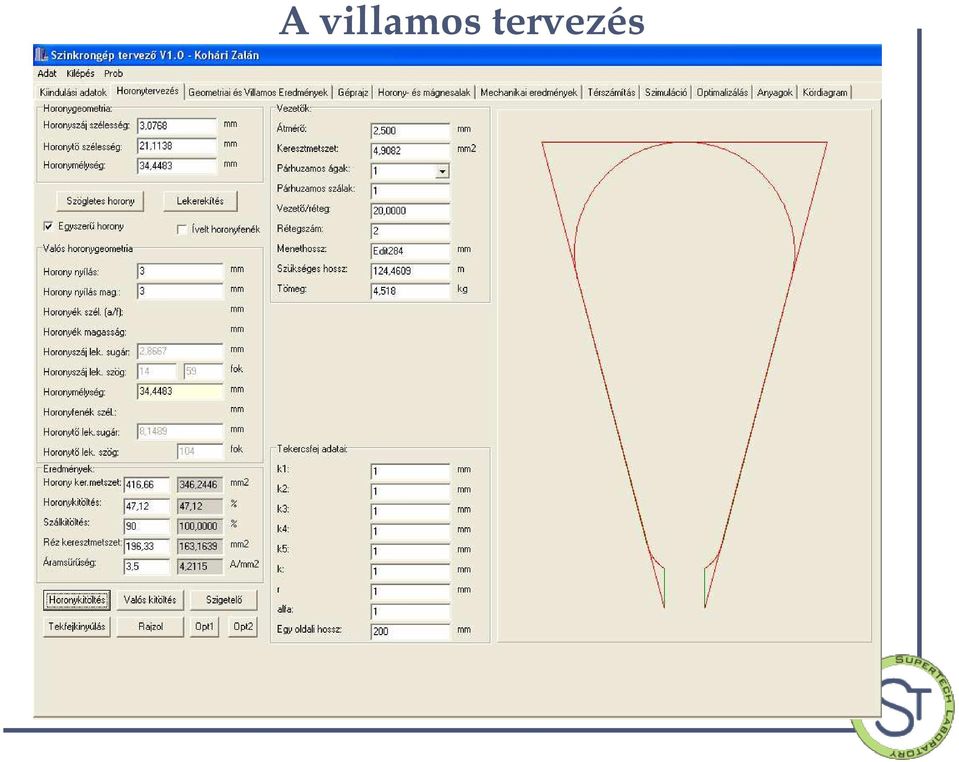Click the Horonykitöltés button
This screenshot has width=959, height=762.
pyautogui.click(x=77, y=600)
